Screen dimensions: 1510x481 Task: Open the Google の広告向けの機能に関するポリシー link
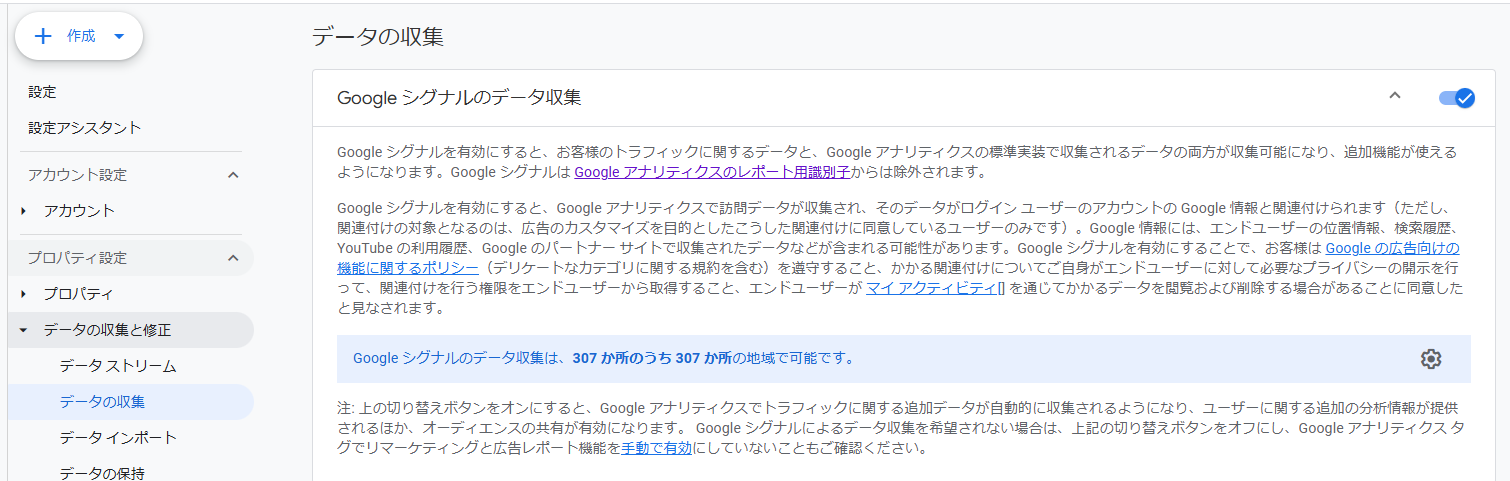tap(1393, 248)
